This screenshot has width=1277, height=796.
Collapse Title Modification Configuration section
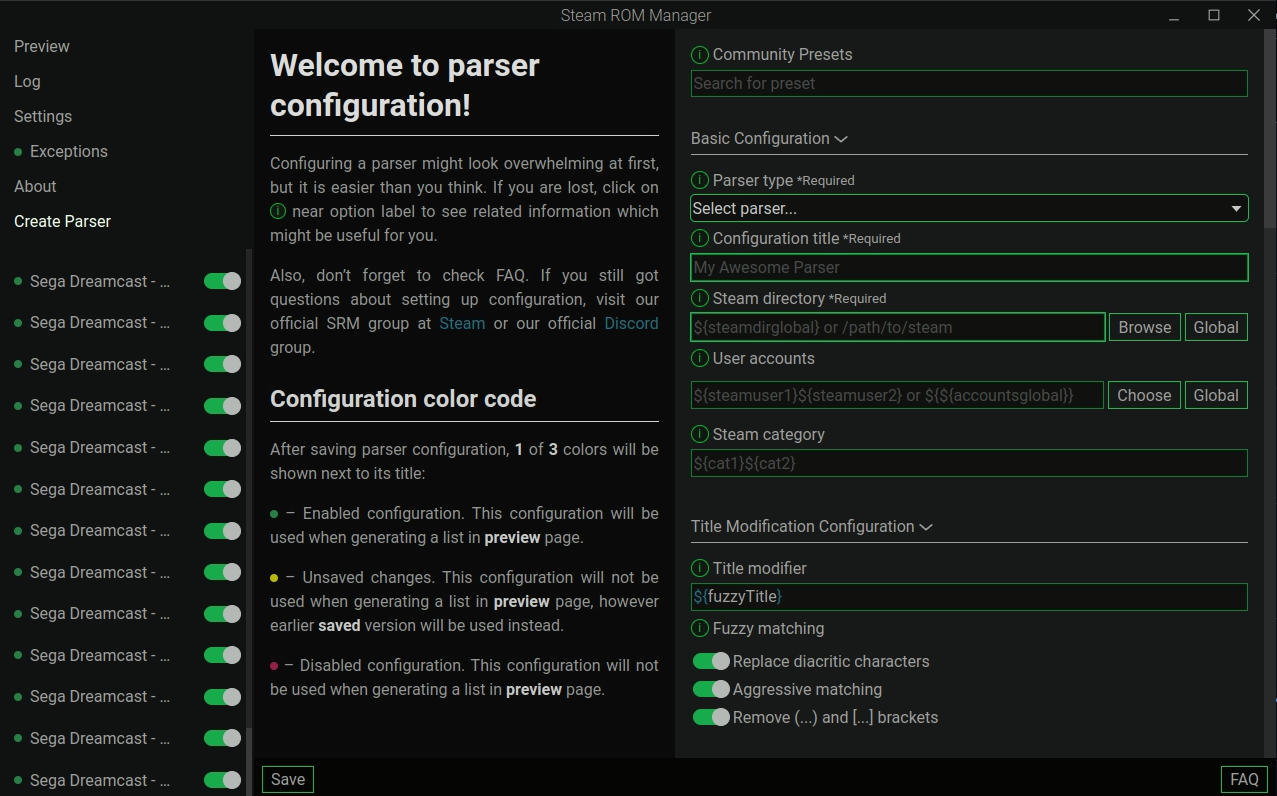point(811,527)
